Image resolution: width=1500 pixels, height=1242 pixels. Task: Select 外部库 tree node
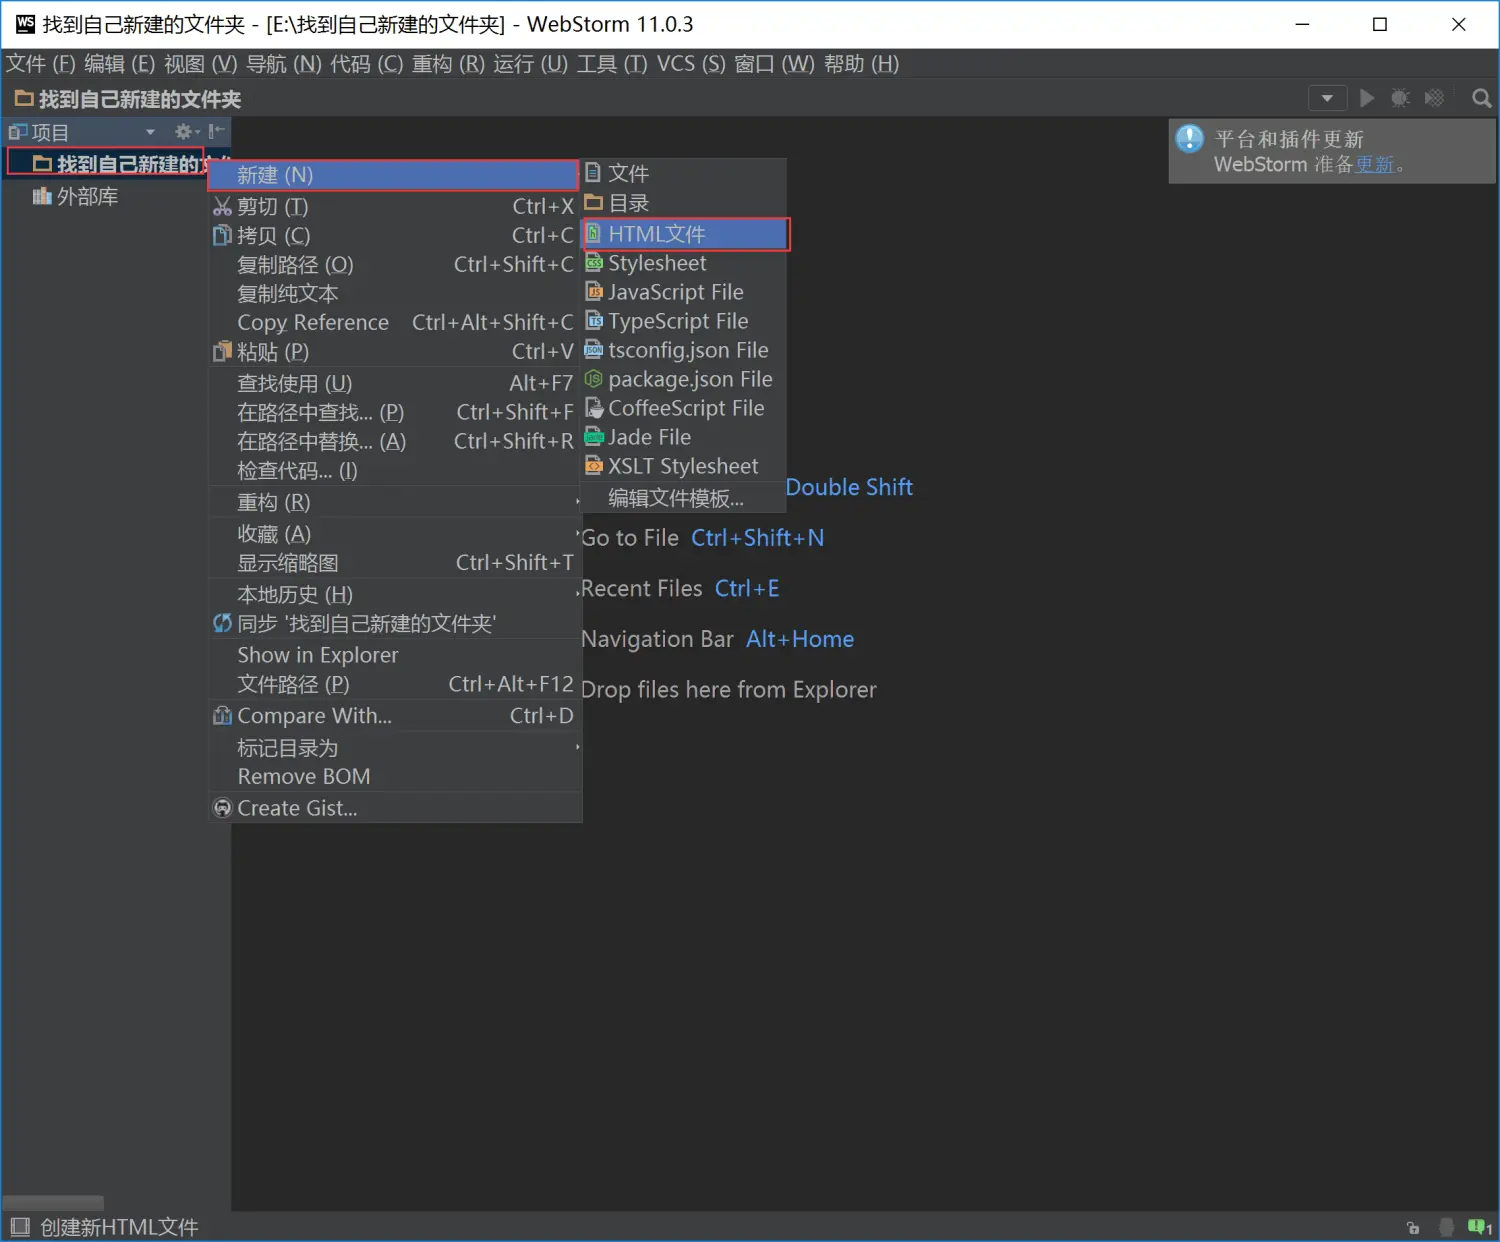click(x=76, y=197)
